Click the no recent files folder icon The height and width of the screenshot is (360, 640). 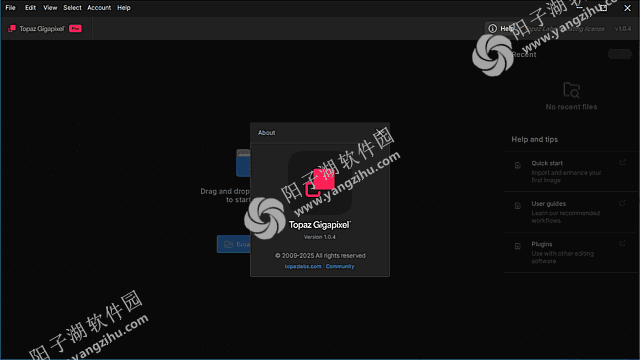pos(571,90)
